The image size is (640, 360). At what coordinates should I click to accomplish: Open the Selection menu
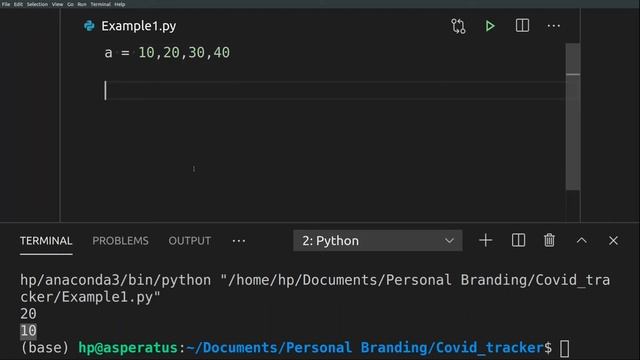(37, 4)
